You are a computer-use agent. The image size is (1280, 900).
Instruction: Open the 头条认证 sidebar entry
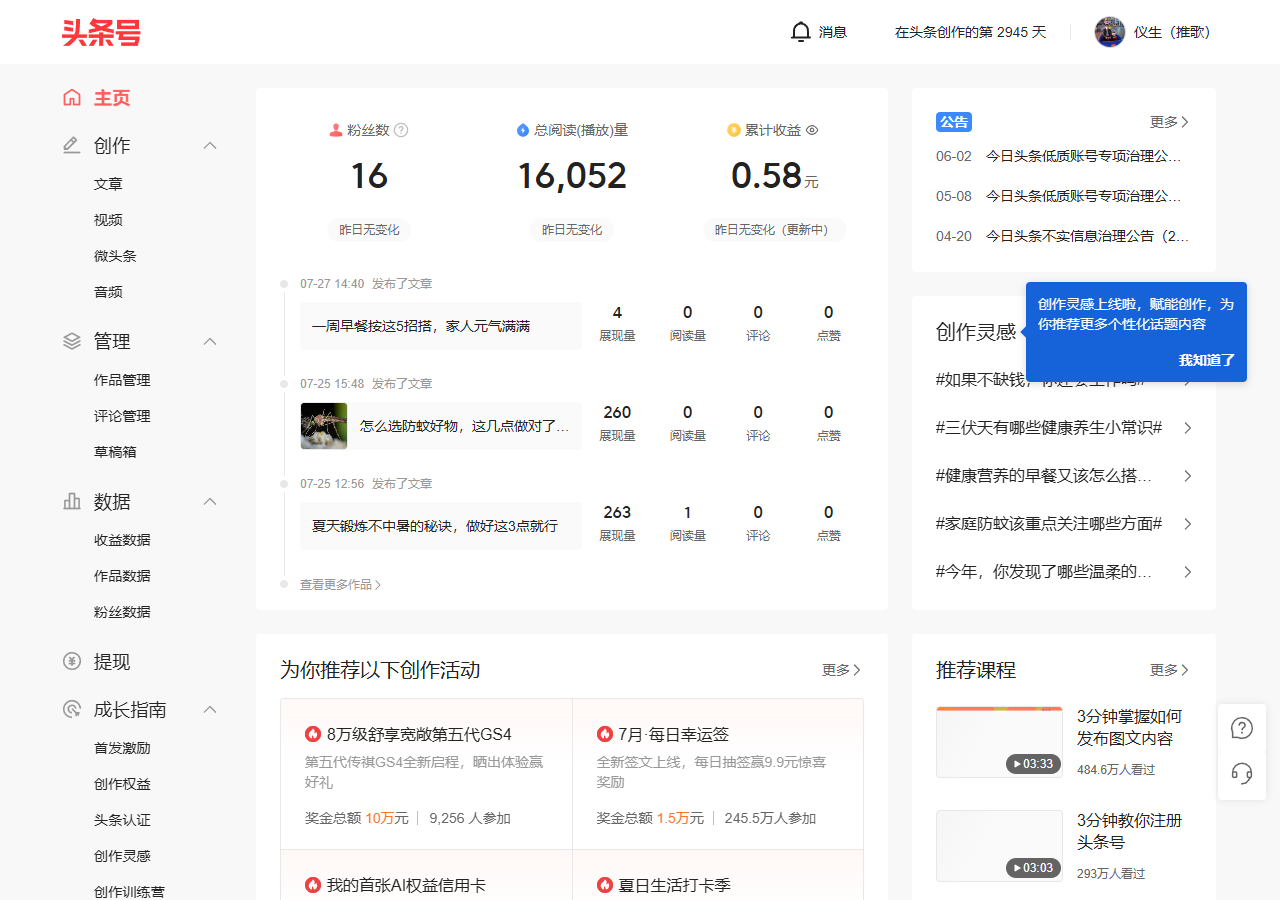coord(122,820)
